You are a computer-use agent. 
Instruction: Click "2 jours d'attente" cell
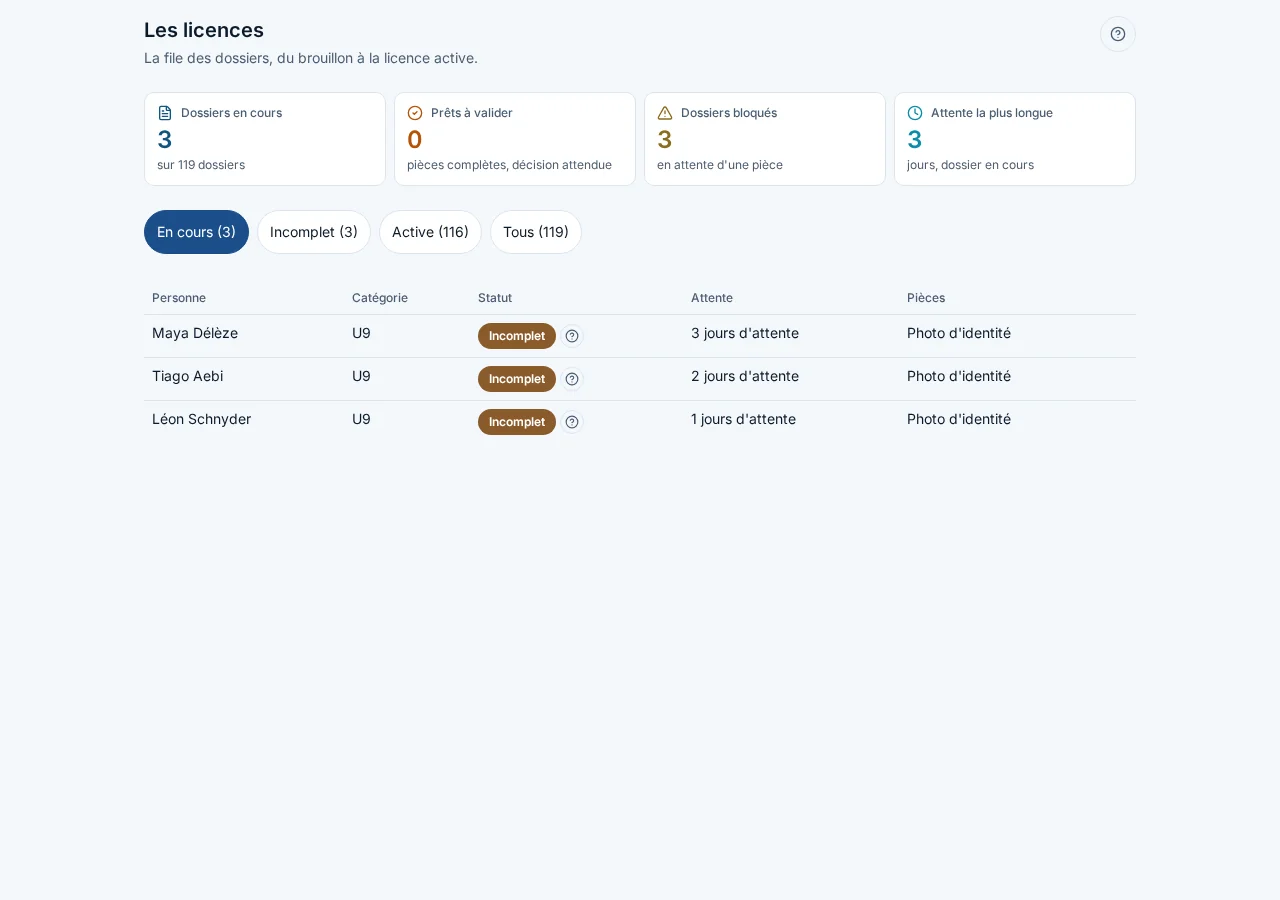[745, 376]
